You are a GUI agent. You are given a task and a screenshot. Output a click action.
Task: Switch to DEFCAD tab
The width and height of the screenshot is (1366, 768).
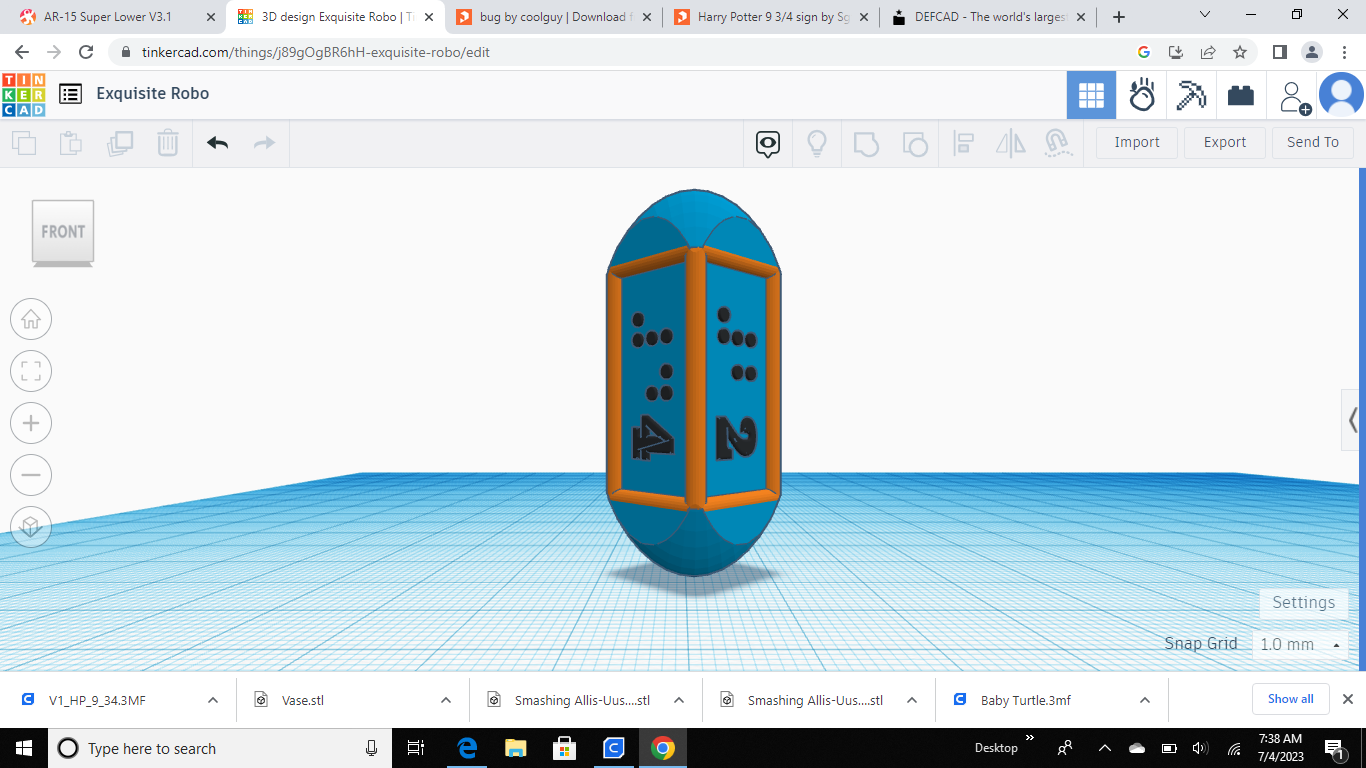(x=989, y=17)
